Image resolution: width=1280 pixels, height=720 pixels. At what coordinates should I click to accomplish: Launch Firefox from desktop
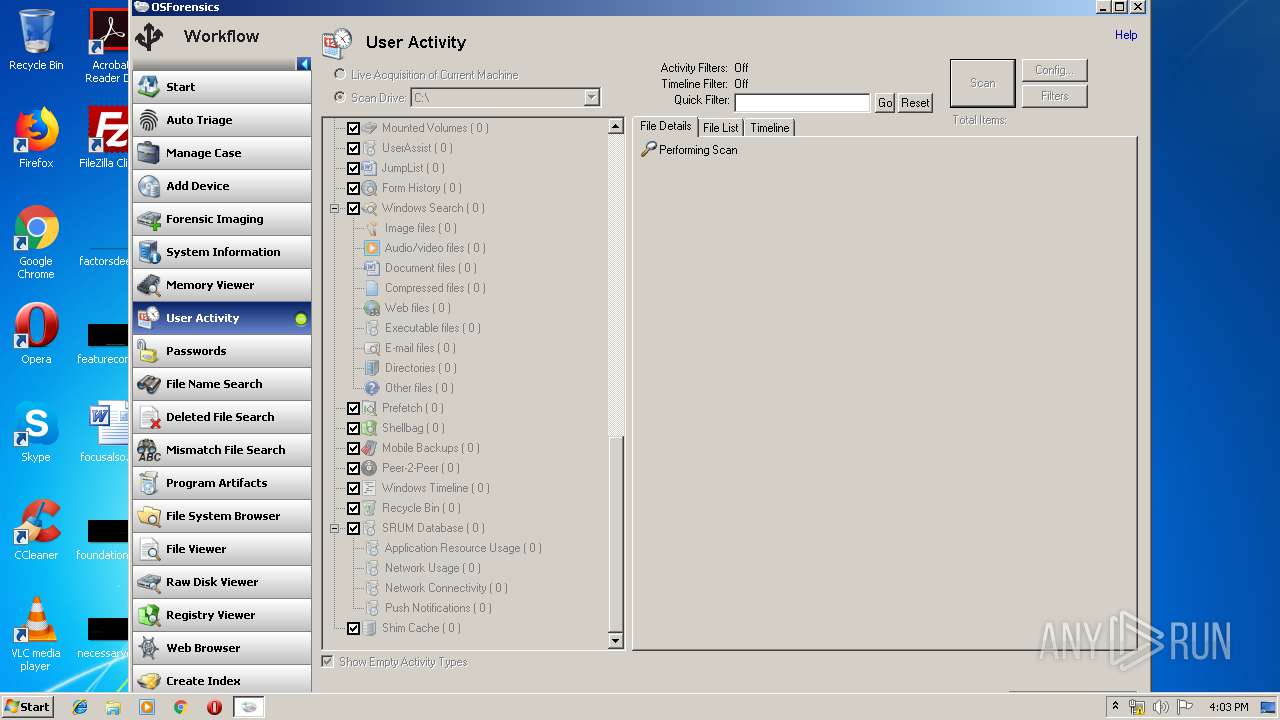coord(36,138)
